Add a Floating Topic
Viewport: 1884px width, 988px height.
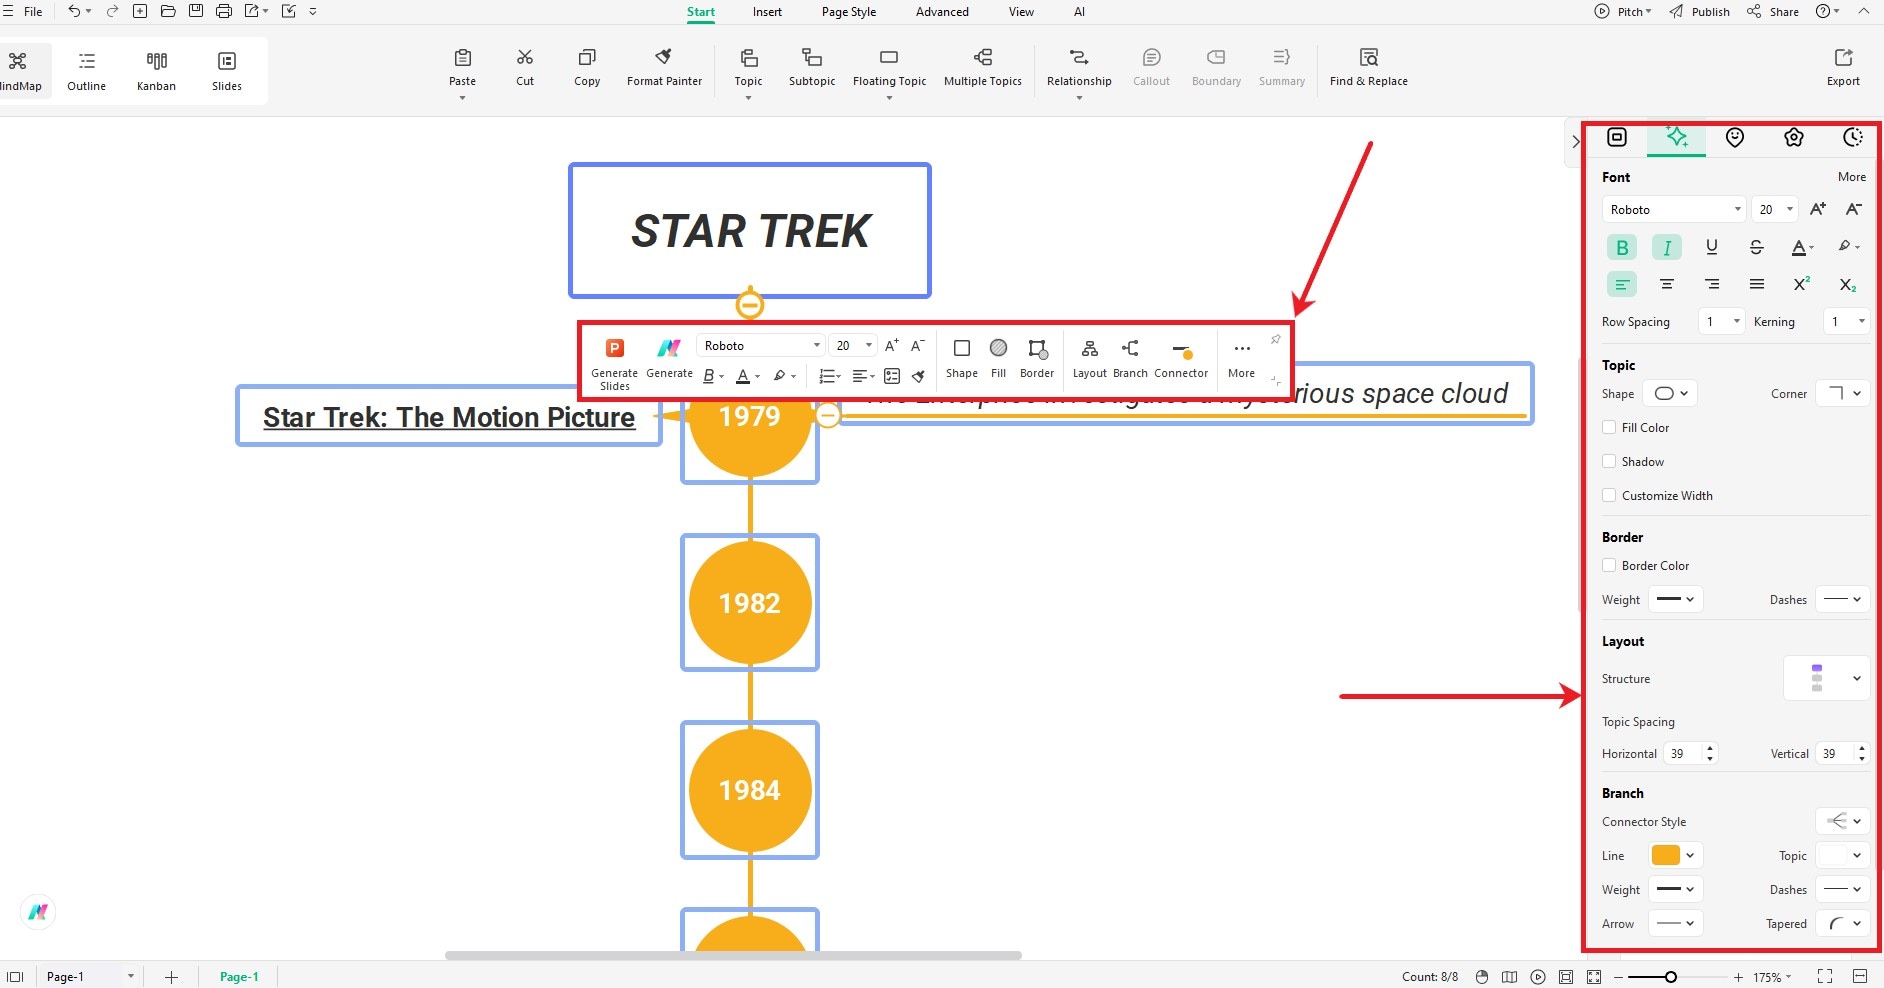(889, 67)
